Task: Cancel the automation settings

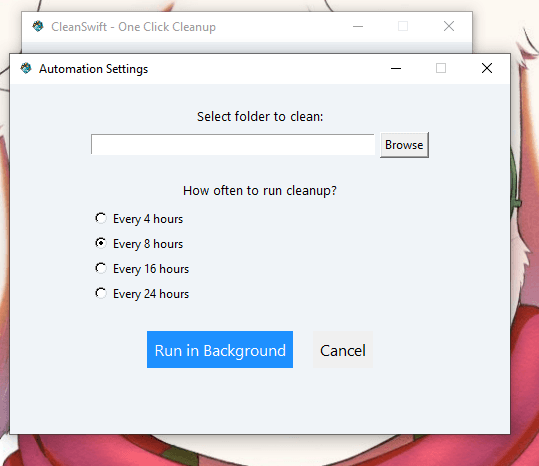Action: click(343, 350)
